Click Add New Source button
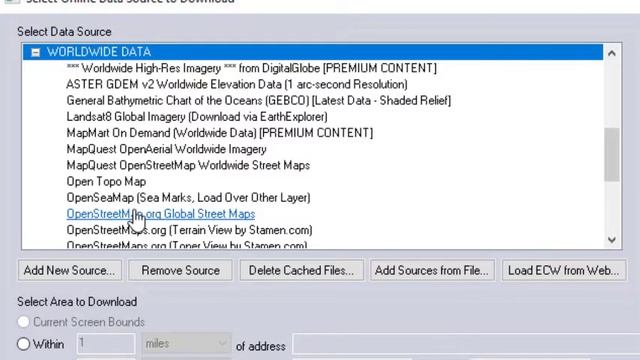Viewport: 640px width, 360px height. click(70, 270)
